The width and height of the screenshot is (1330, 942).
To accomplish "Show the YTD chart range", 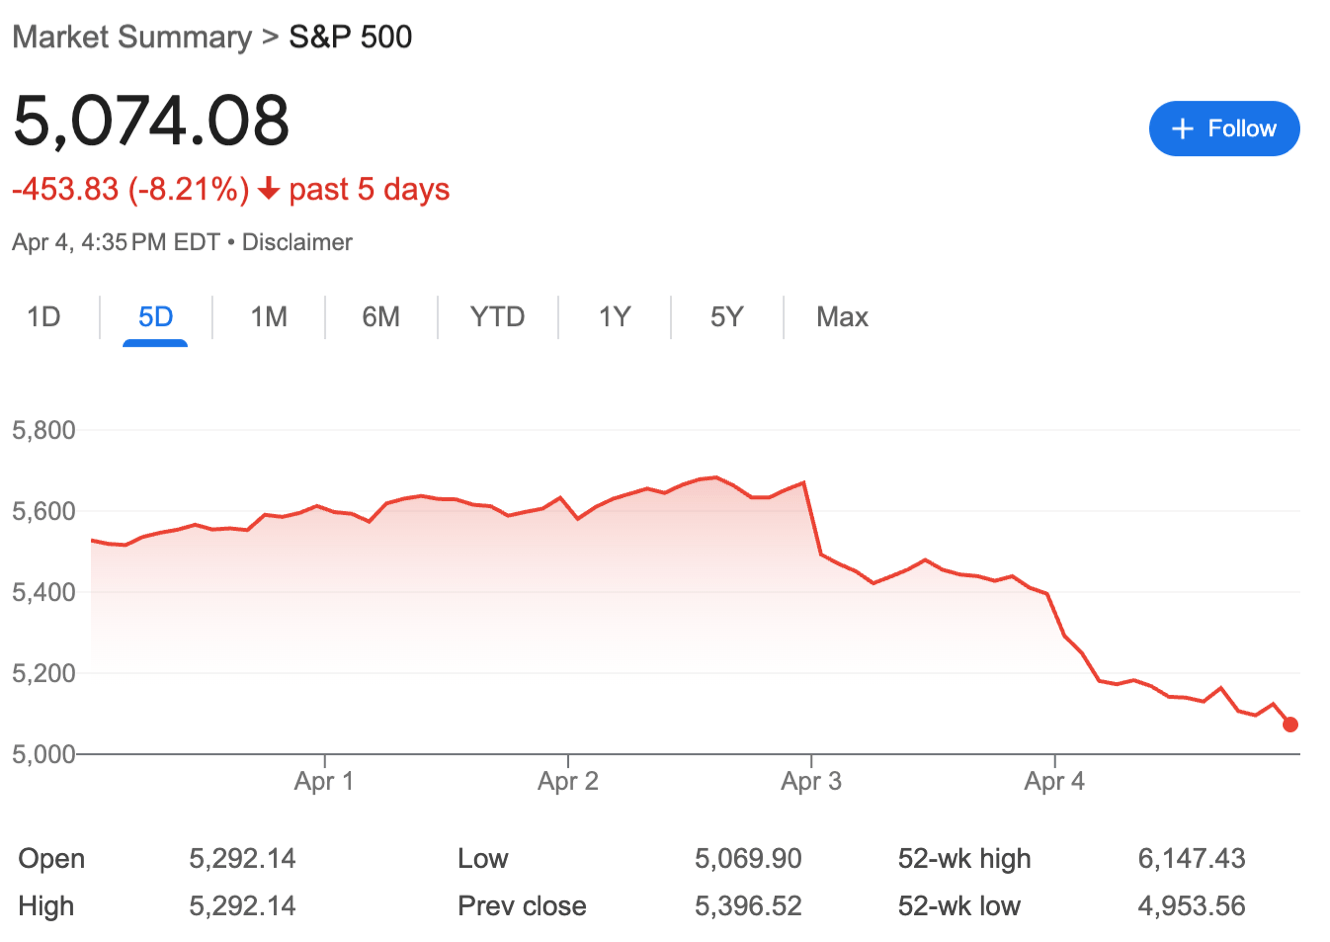I will pyautogui.click(x=497, y=318).
